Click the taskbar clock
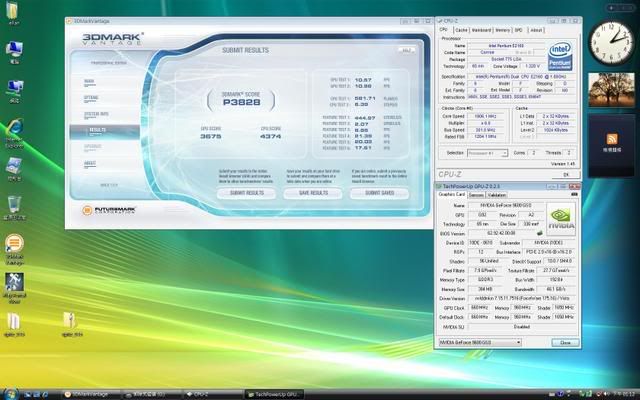The width and height of the screenshot is (640, 400). [623, 394]
